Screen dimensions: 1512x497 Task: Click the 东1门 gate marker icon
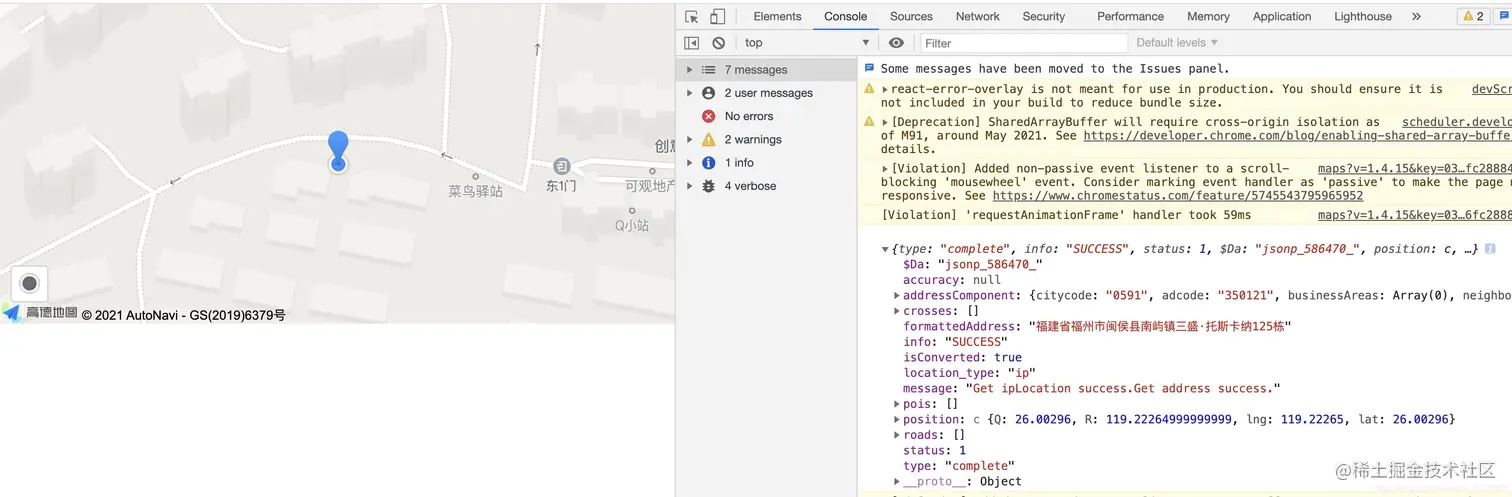562,165
